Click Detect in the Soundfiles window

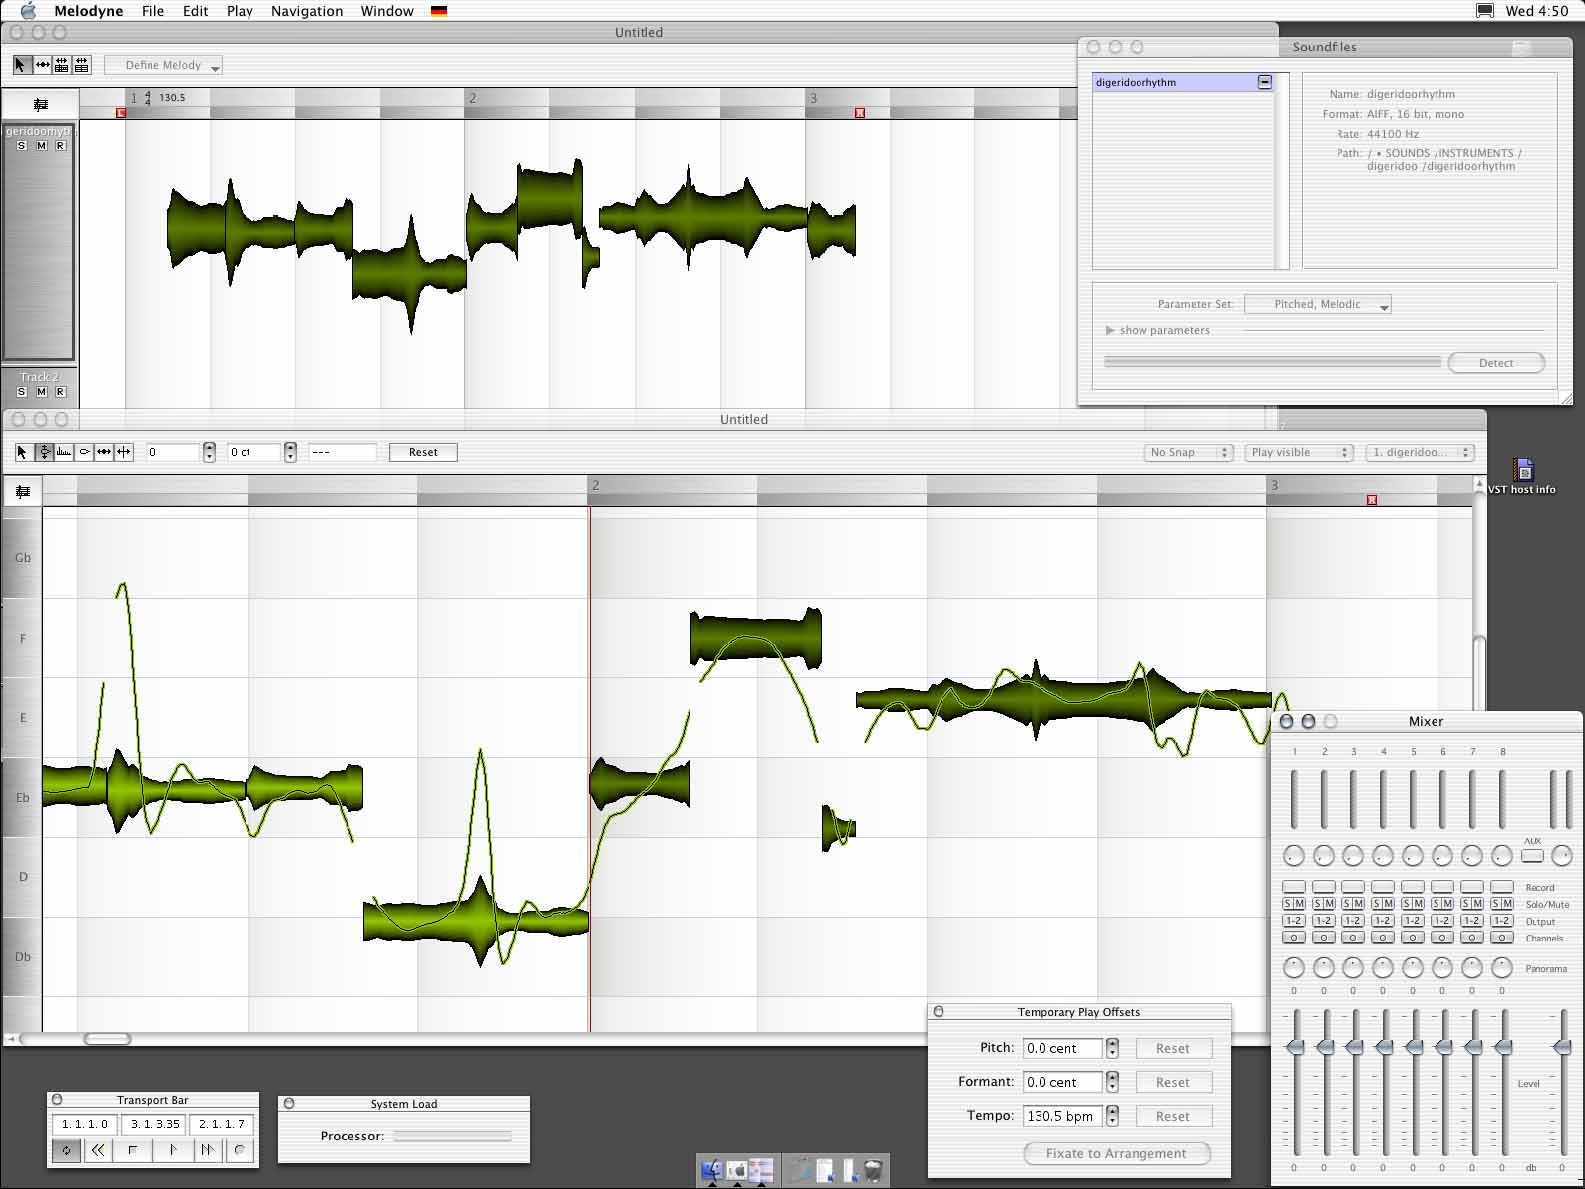pyautogui.click(x=1496, y=363)
